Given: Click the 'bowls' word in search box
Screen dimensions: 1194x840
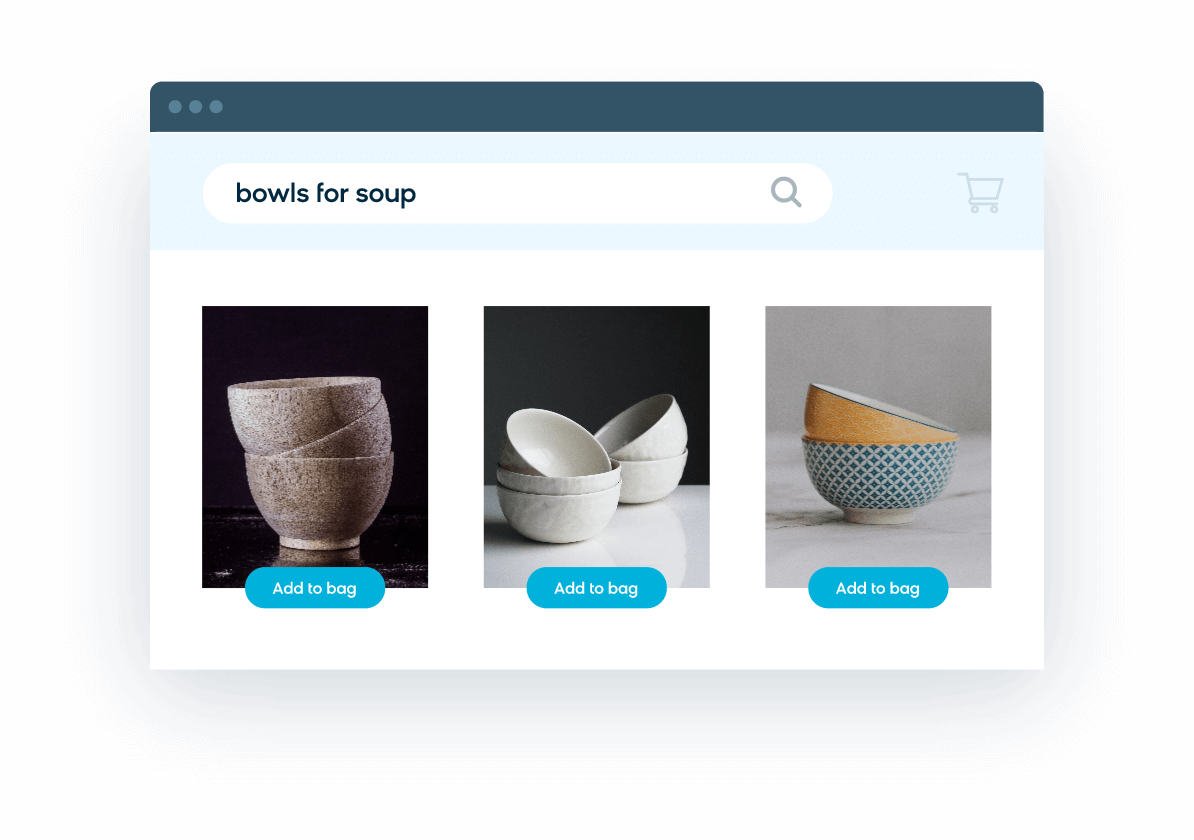Looking at the screenshot, I should (x=272, y=193).
